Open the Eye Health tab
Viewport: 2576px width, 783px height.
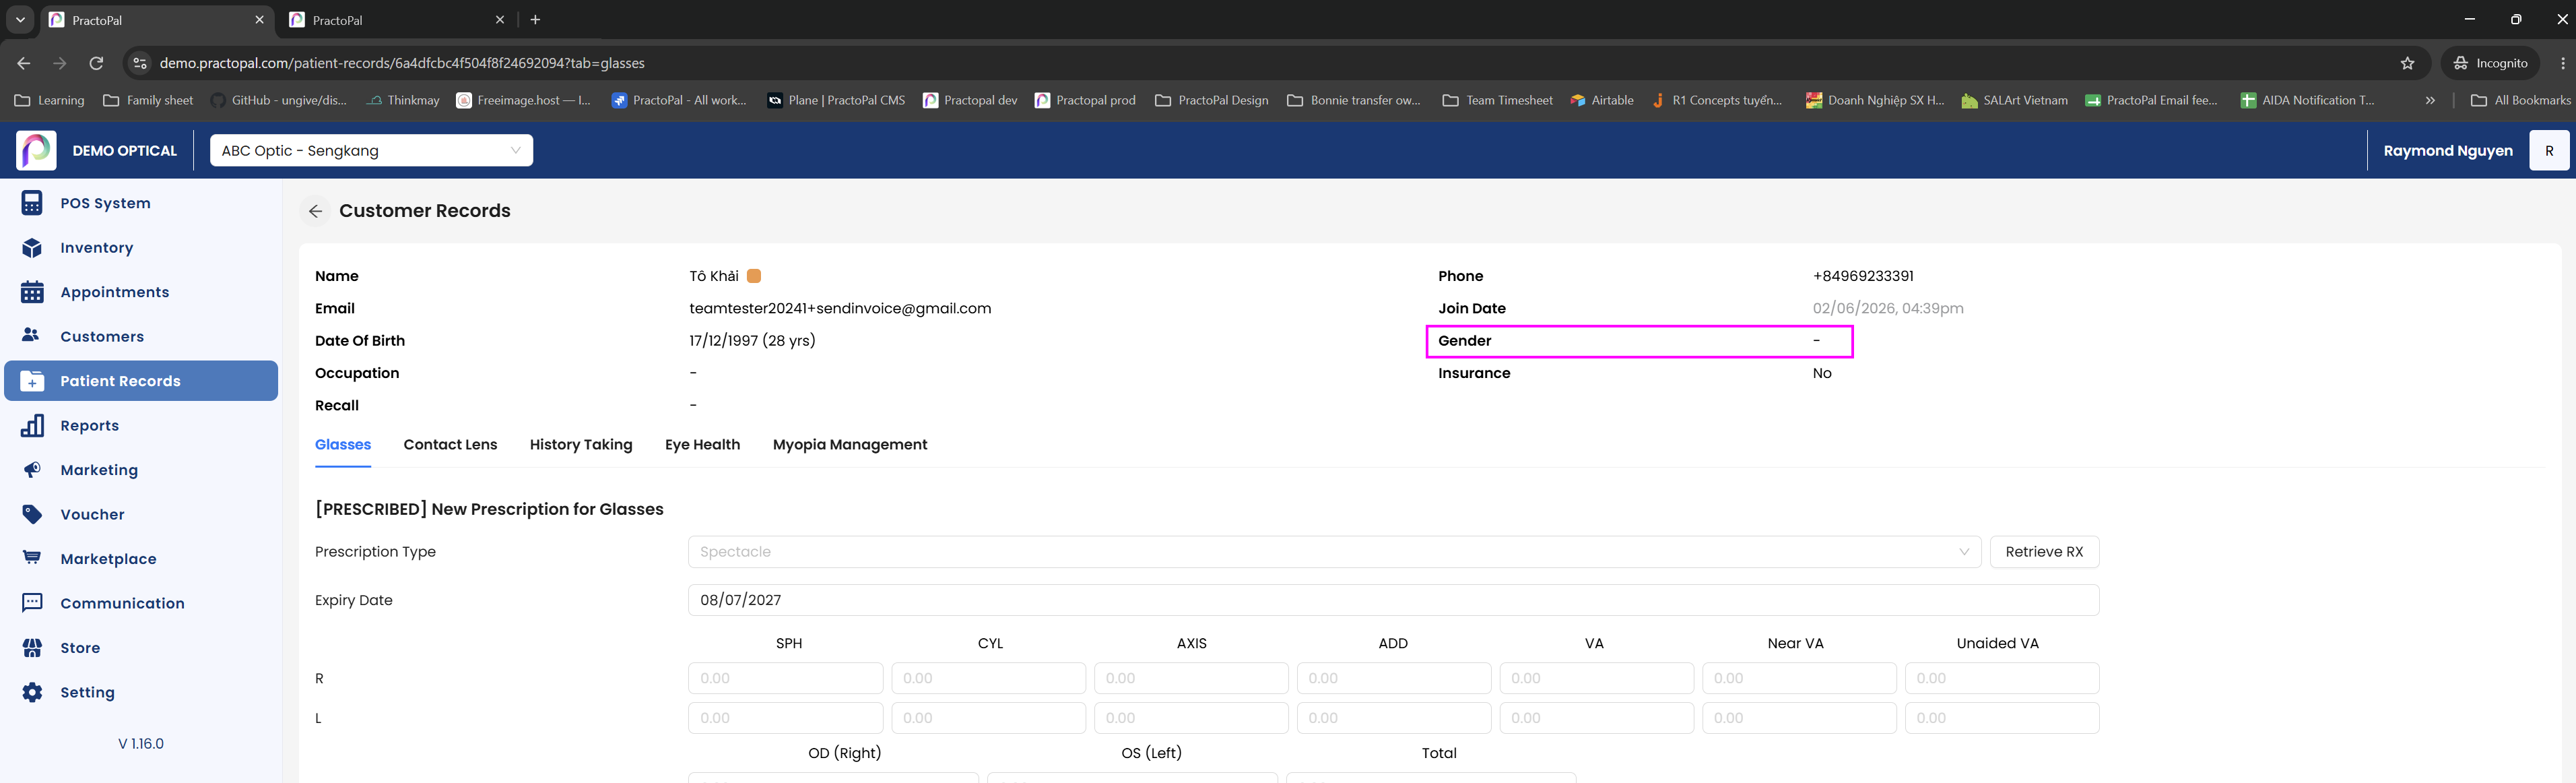[x=703, y=445]
